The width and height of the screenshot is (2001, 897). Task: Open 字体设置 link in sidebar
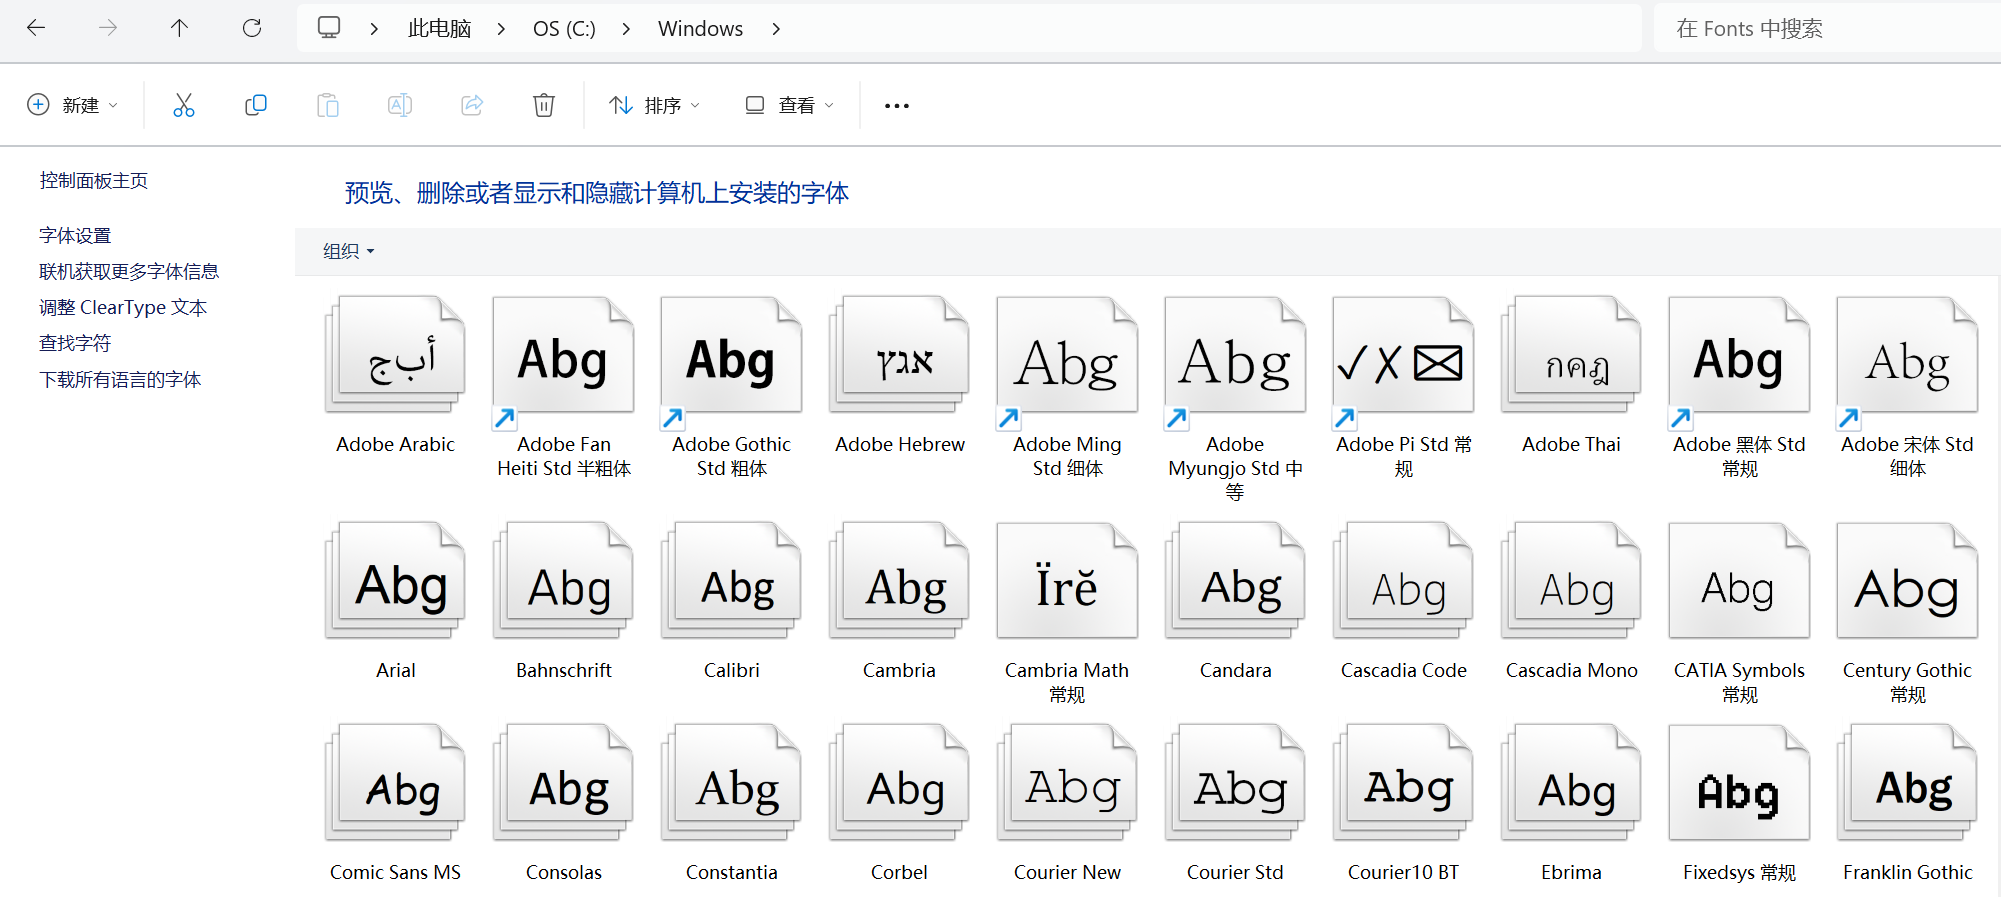75,235
